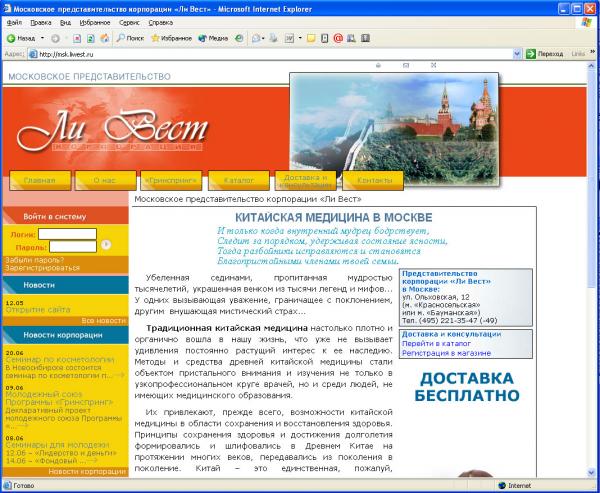Open Семинар по косметологии news link
Screen dimensions: 600x493
pos(60,360)
